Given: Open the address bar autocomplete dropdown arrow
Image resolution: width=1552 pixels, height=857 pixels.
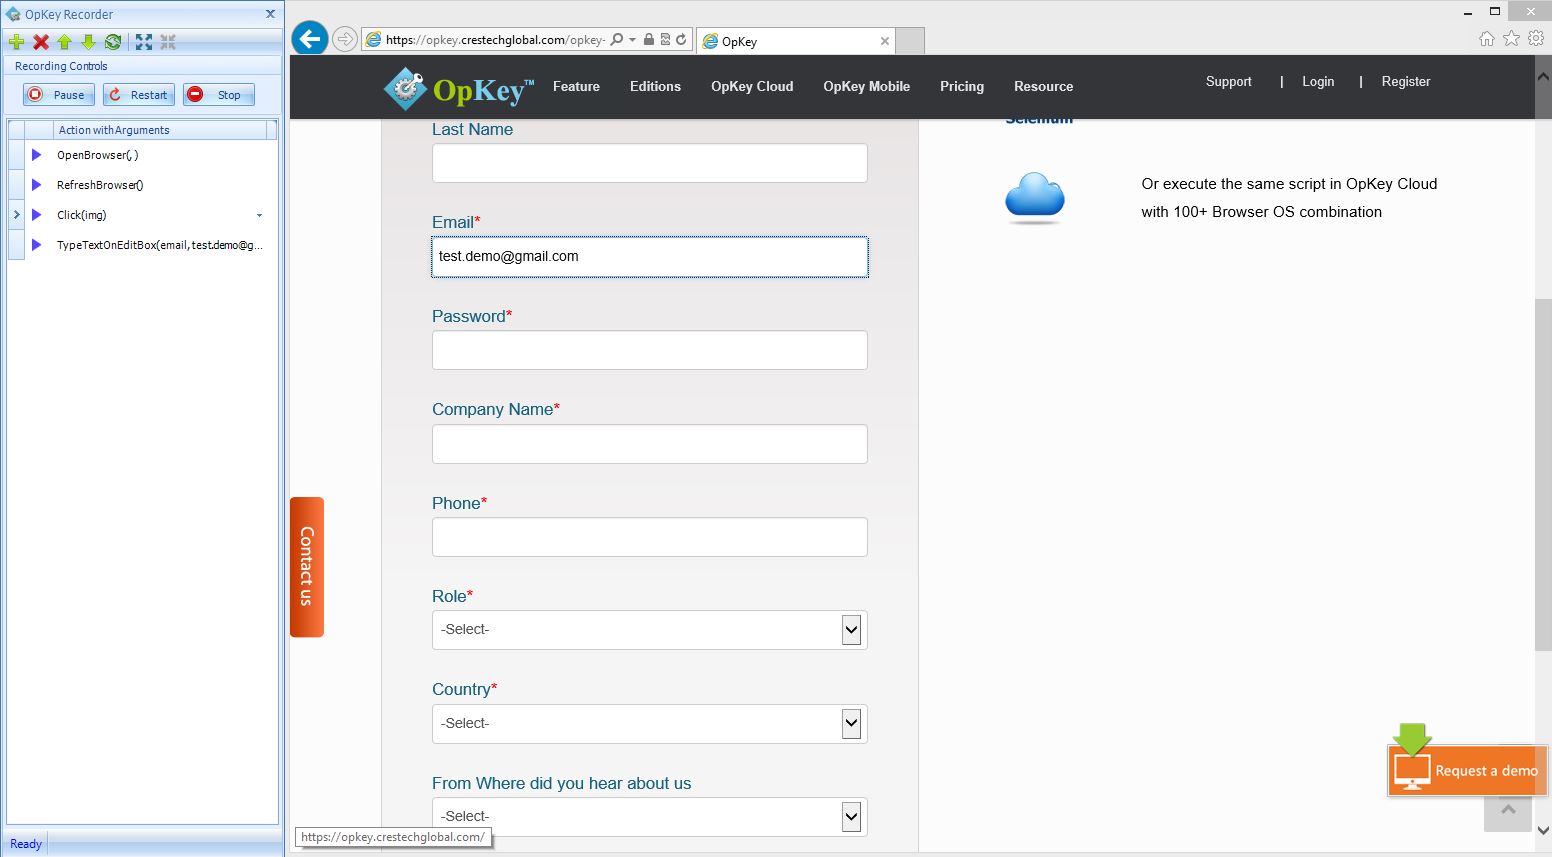Looking at the screenshot, I should (632, 40).
